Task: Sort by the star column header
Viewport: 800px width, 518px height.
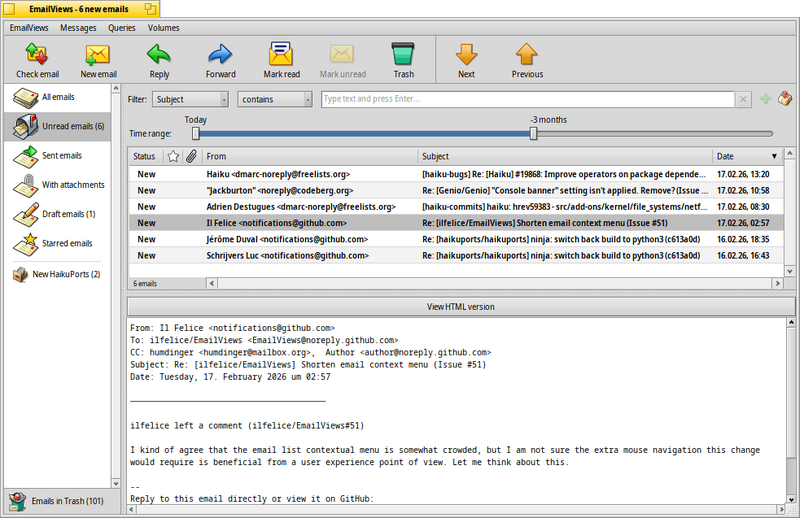Action: [173, 156]
